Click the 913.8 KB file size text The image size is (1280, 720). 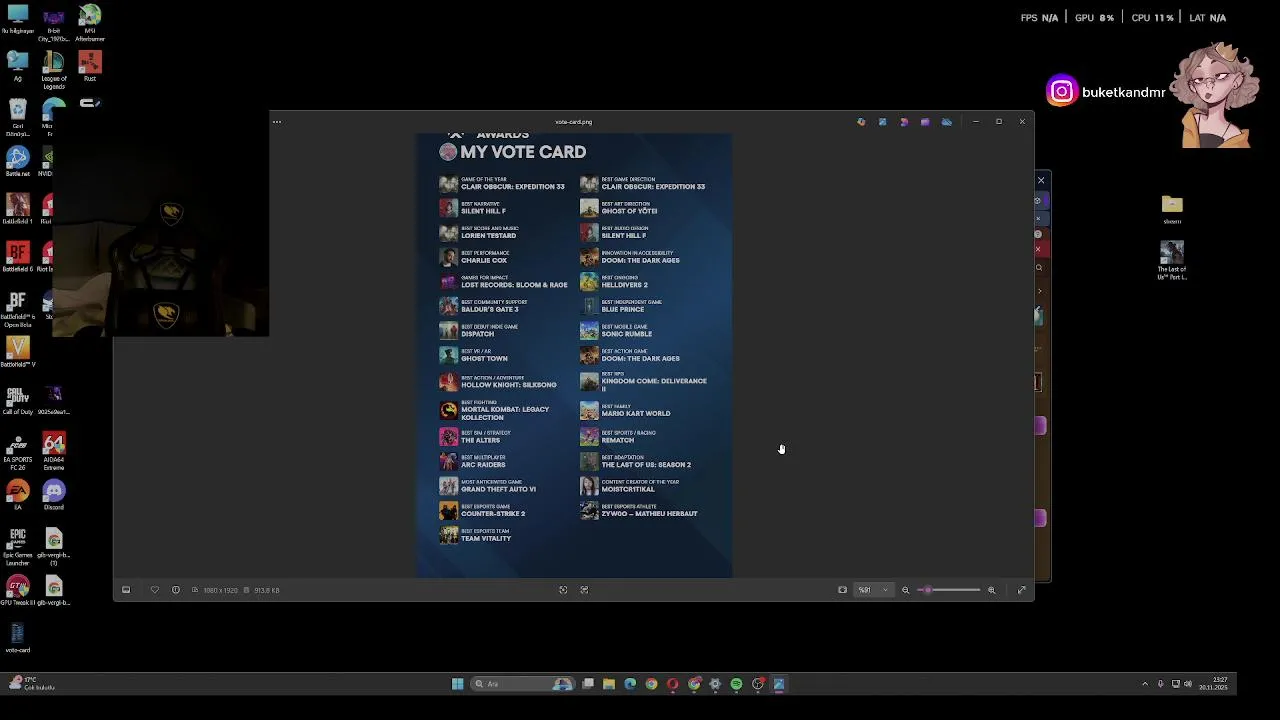tap(266, 590)
